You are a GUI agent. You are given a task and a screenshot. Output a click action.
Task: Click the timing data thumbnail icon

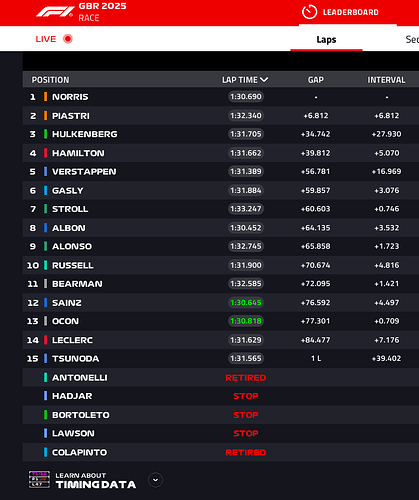pos(39,480)
